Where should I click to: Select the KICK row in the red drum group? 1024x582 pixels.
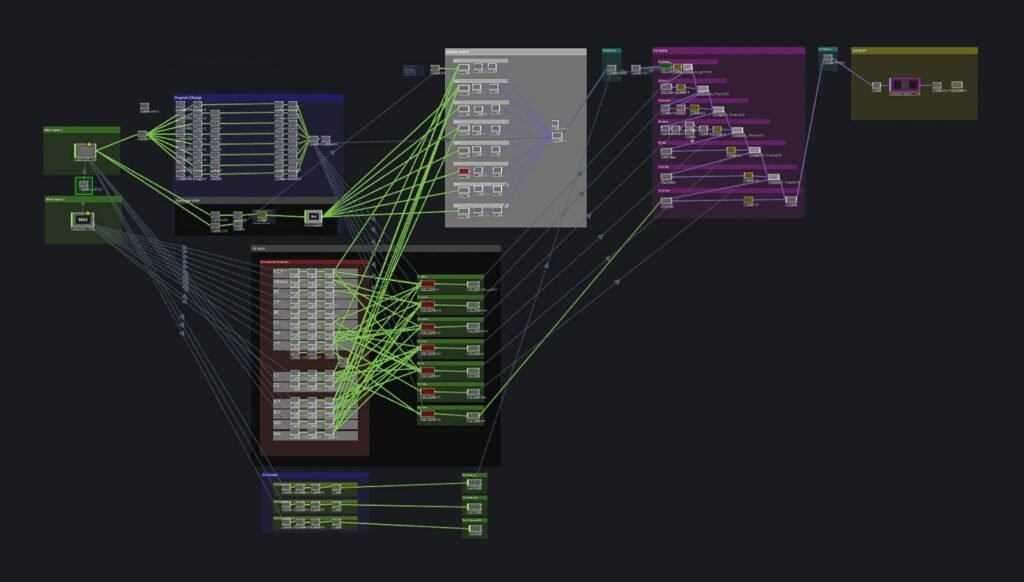click(x=315, y=272)
